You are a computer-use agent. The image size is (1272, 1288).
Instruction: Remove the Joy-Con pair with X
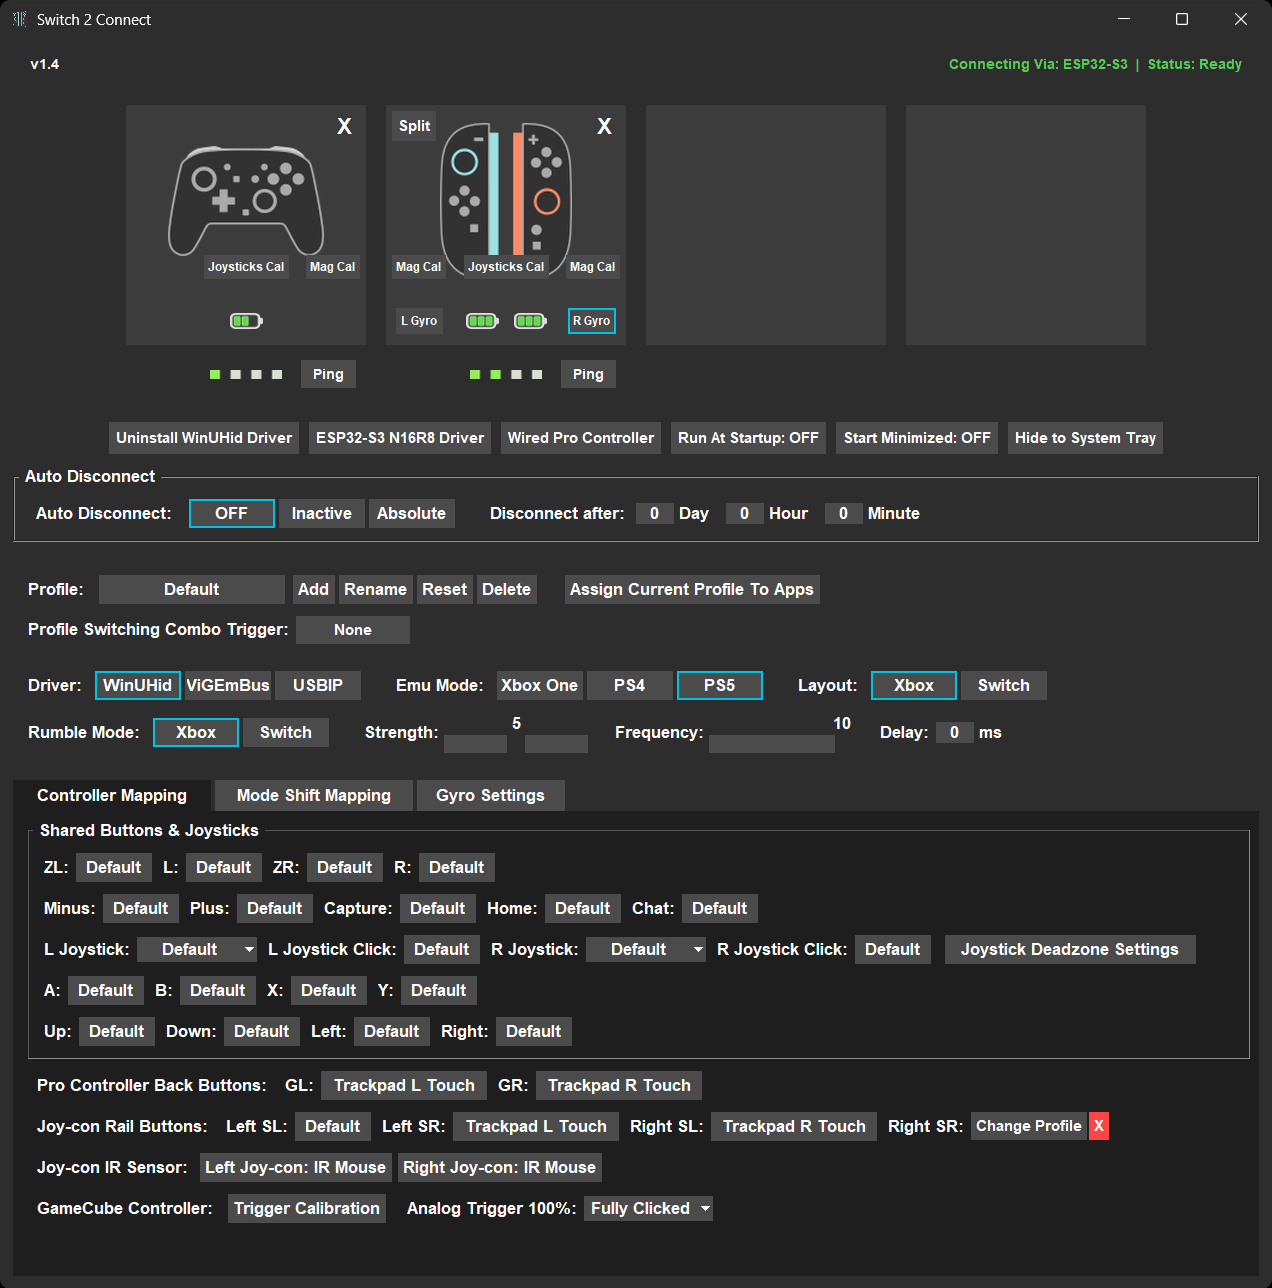[604, 126]
